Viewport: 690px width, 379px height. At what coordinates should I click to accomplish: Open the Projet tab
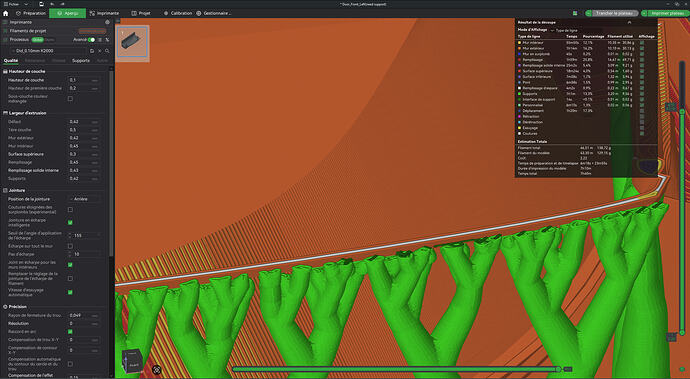[141, 13]
